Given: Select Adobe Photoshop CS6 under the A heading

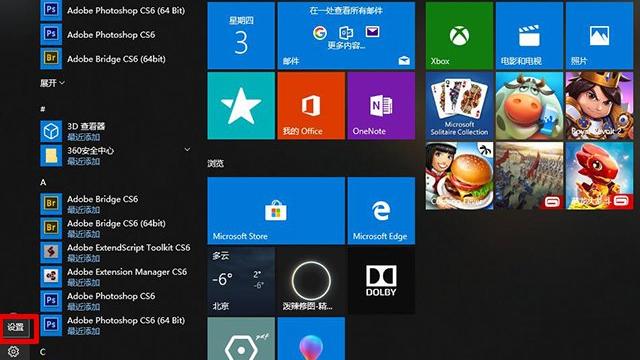Looking at the screenshot, I should (116, 300).
